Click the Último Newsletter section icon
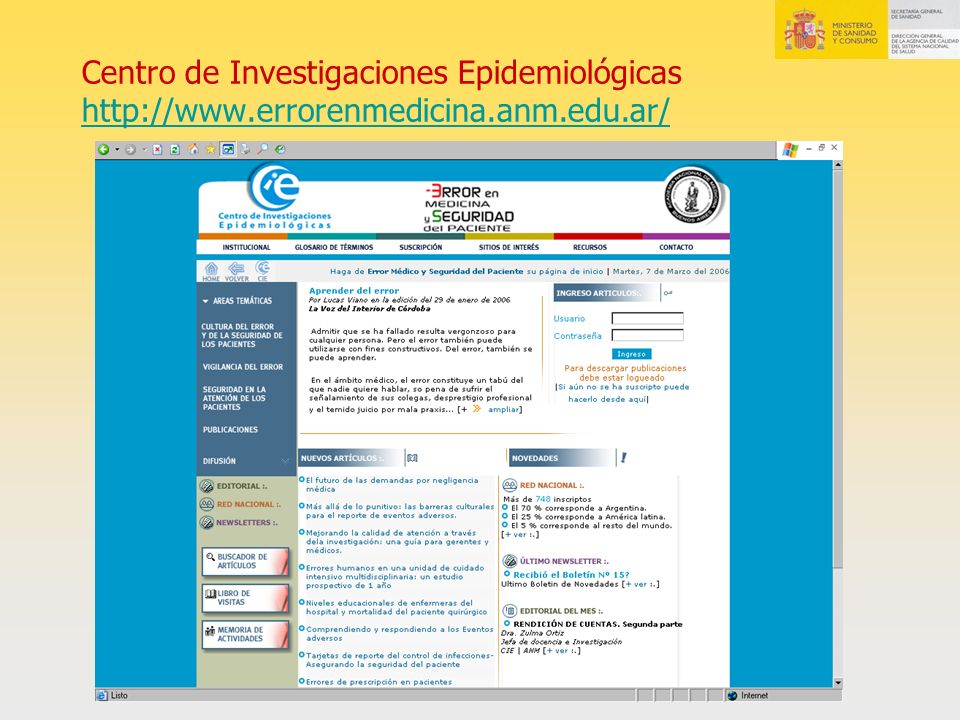Screen dimensions: 960x720 (x=509, y=561)
